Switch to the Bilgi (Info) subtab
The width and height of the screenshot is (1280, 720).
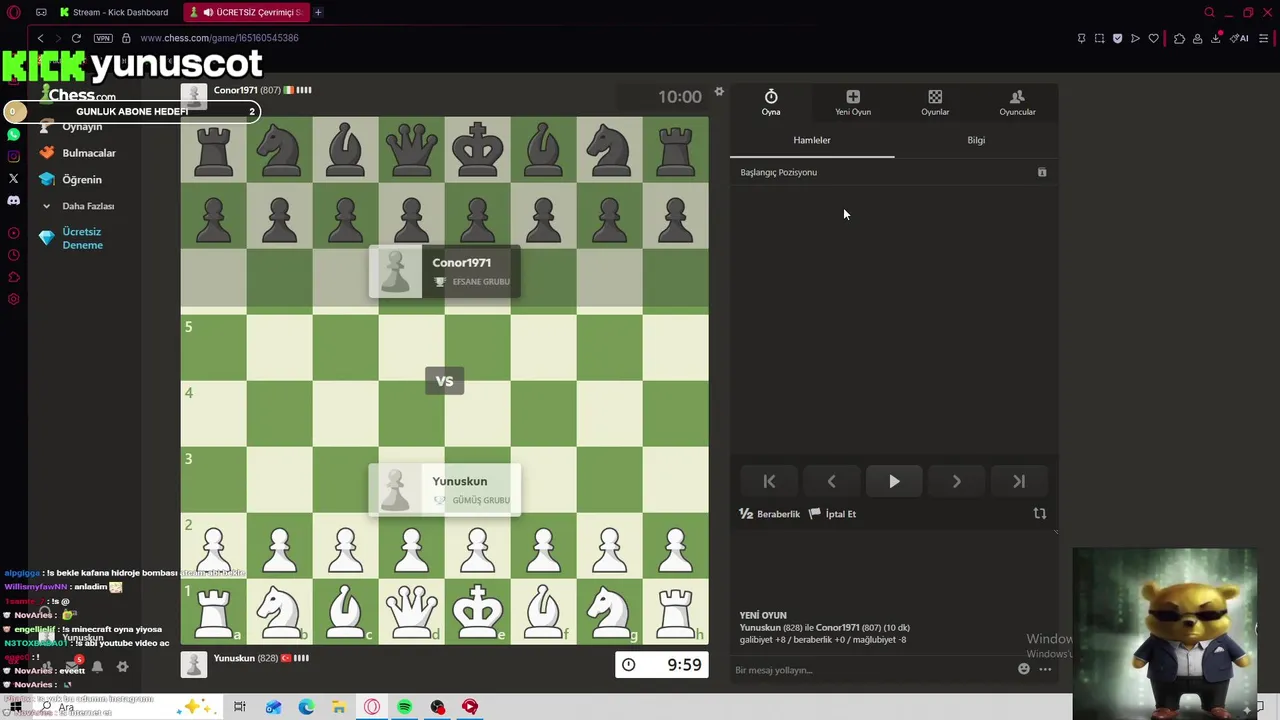tap(976, 140)
